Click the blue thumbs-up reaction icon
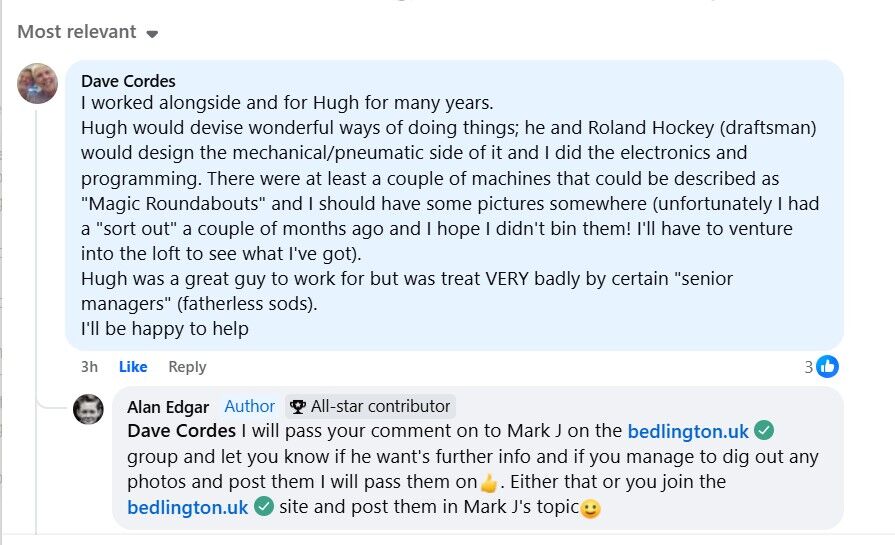Viewport: 895px width, 545px height. tap(827, 367)
